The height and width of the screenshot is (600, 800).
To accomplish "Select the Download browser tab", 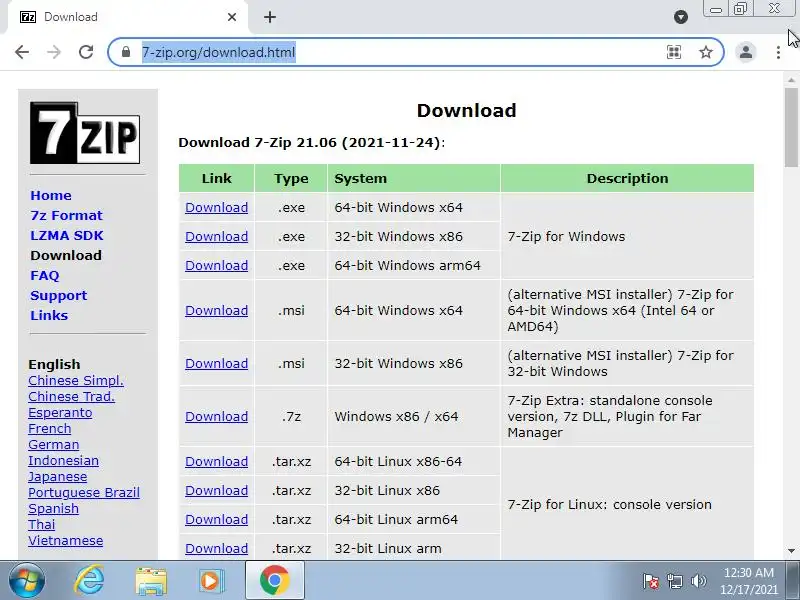I will tap(128, 17).
